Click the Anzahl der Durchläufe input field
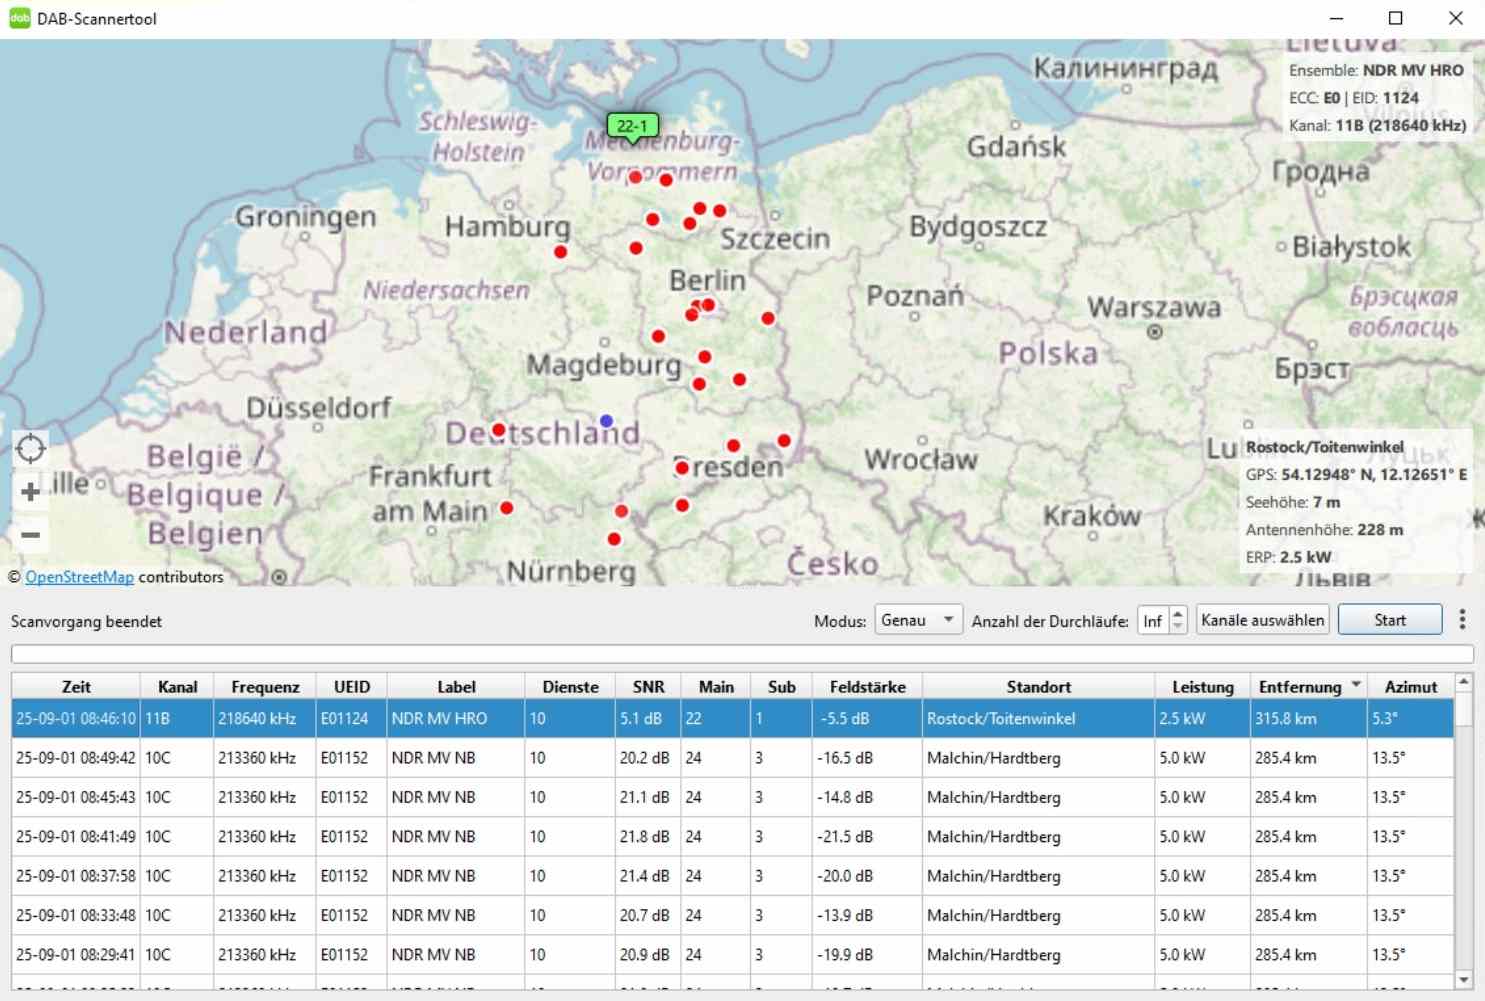Screen dimensions: 1485x1001 [x=1153, y=621]
